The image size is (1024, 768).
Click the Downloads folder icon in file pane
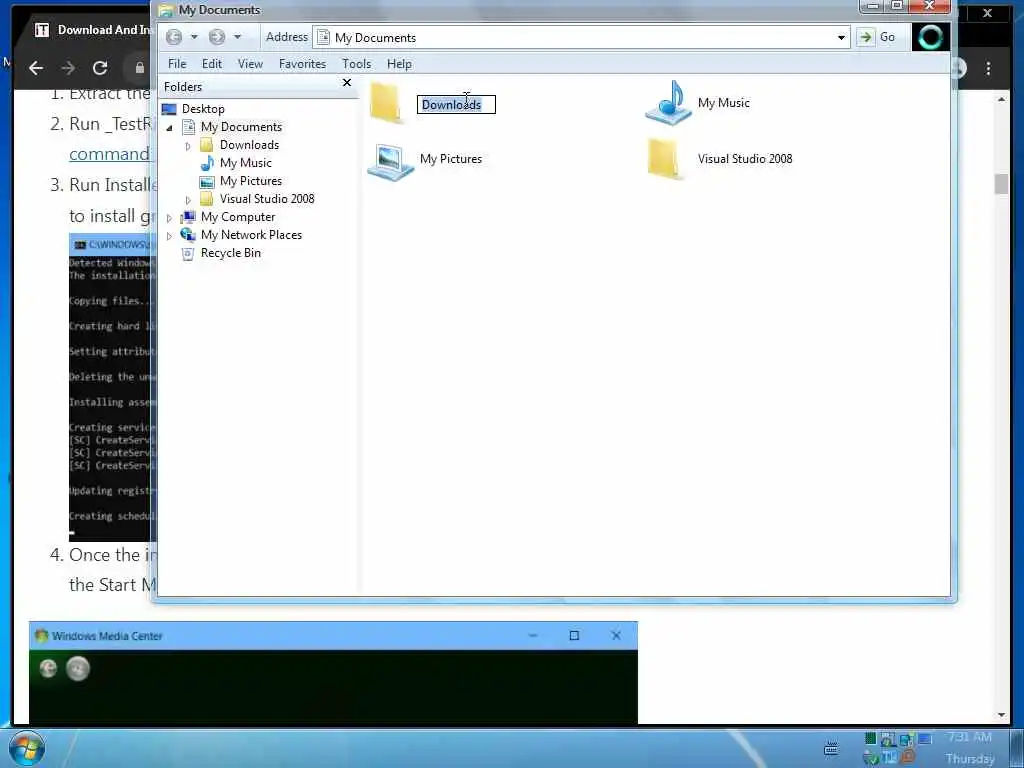pyautogui.click(x=387, y=103)
